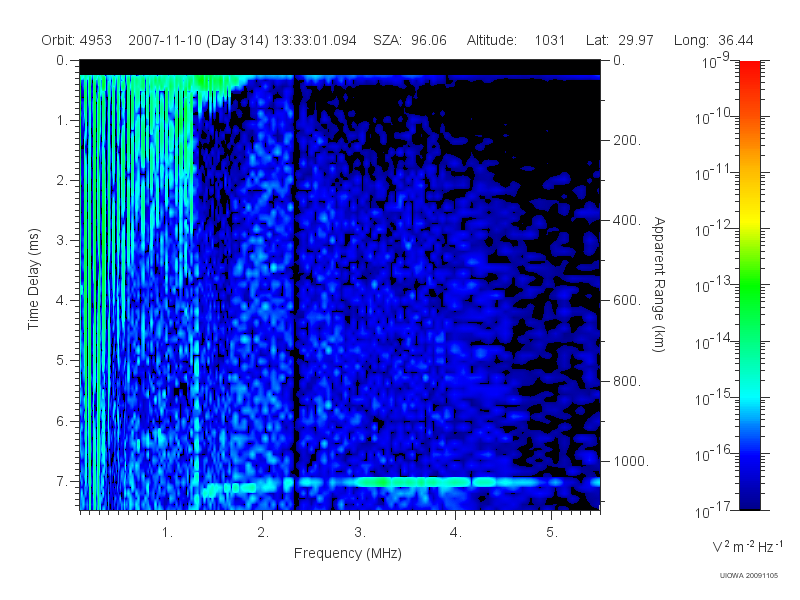
Task: Click the yellow band of the colorbar
Action: click(x=750, y=219)
